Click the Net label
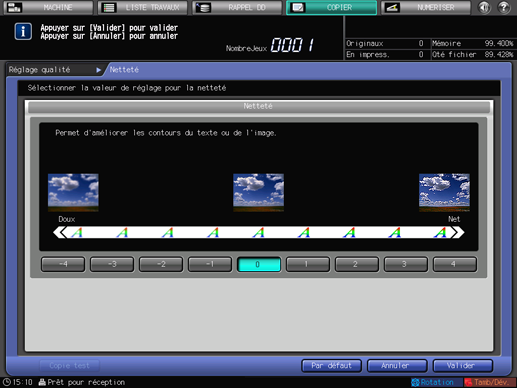 pos(454,219)
